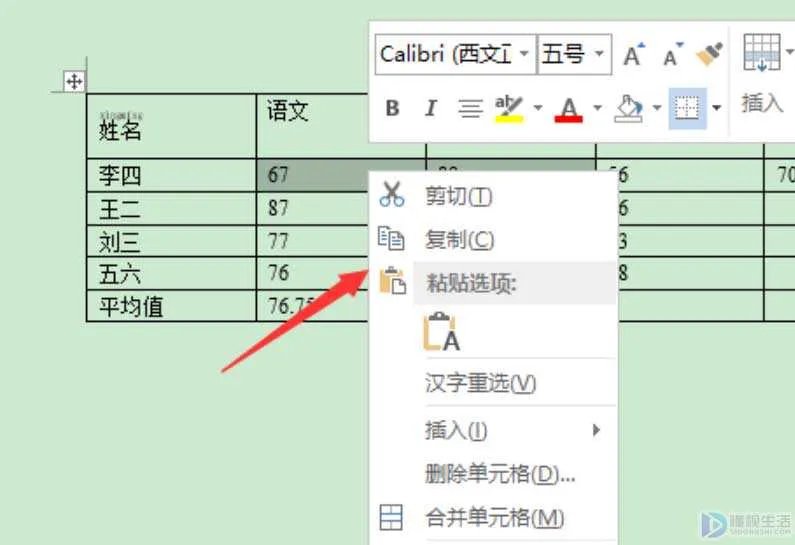Click the cell containing 77

coord(313,241)
